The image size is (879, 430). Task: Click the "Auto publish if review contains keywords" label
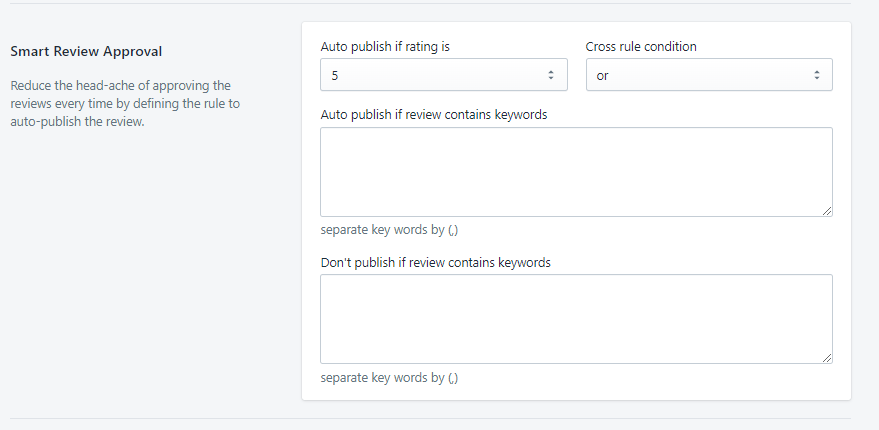433,115
